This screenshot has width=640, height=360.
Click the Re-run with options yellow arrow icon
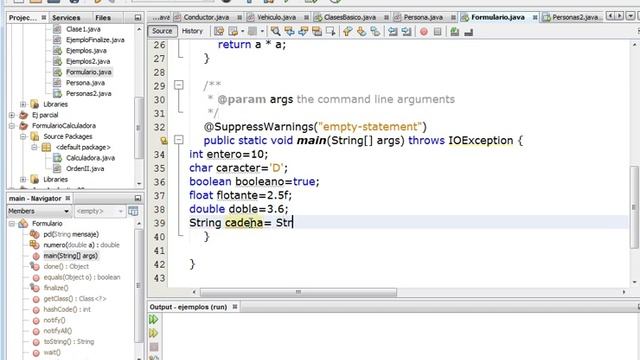(x=153, y=333)
